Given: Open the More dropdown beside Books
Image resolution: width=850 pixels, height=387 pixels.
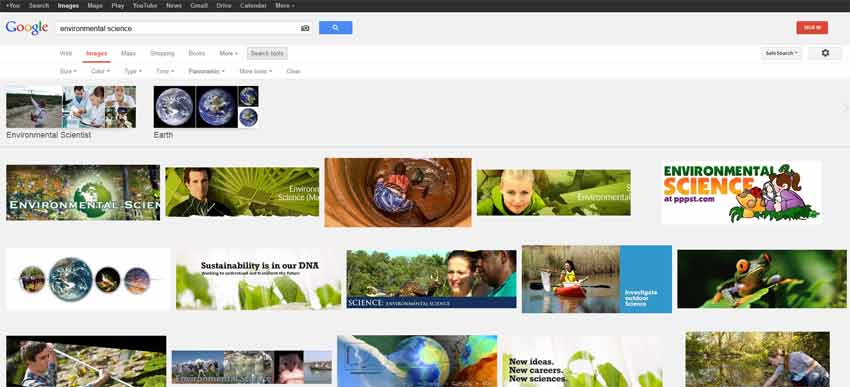Looking at the screenshot, I should [228, 54].
